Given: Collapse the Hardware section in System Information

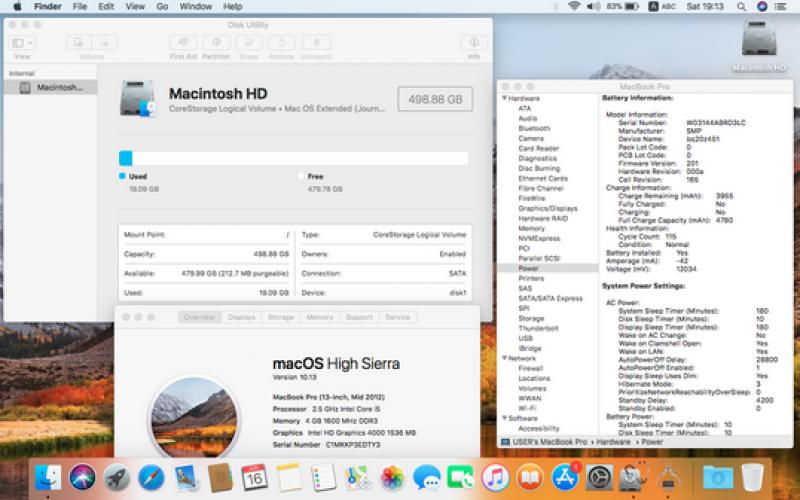Looking at the screenshot, I should (x=504, y=98).
